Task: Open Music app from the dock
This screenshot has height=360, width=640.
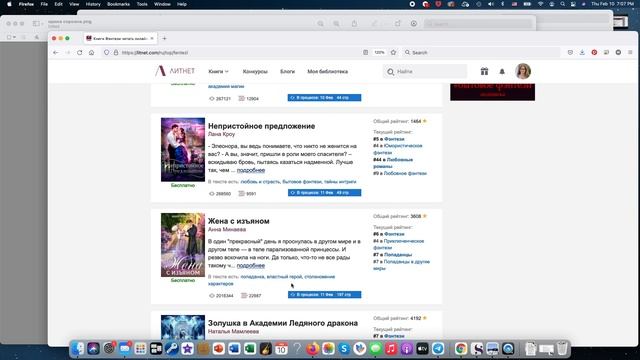Action: click(391, 349)
